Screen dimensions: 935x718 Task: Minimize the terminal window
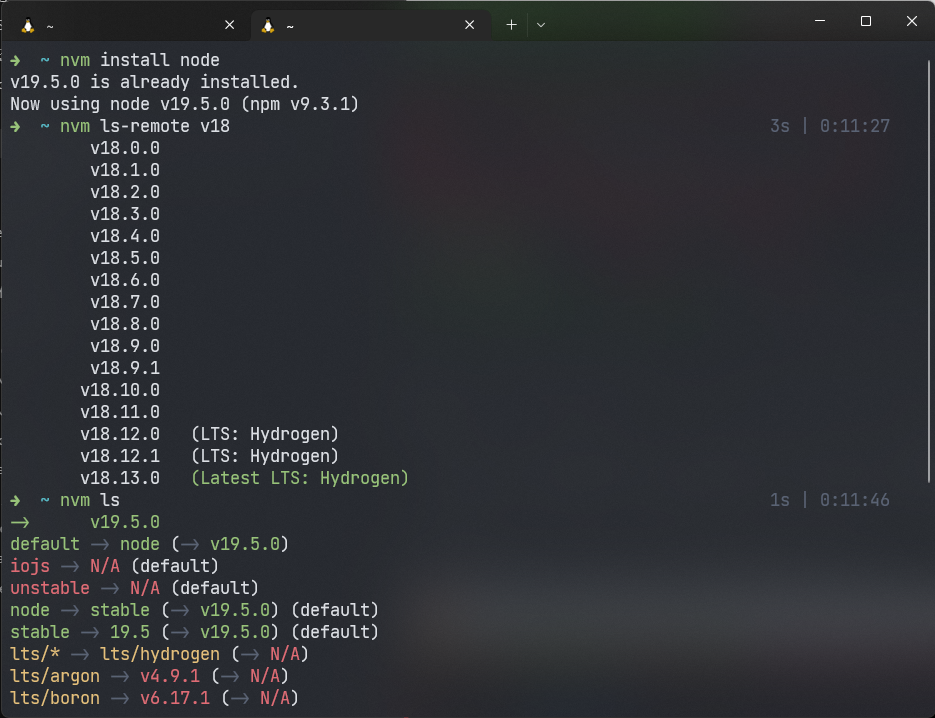pyautogui.click(x=819, y=21)
